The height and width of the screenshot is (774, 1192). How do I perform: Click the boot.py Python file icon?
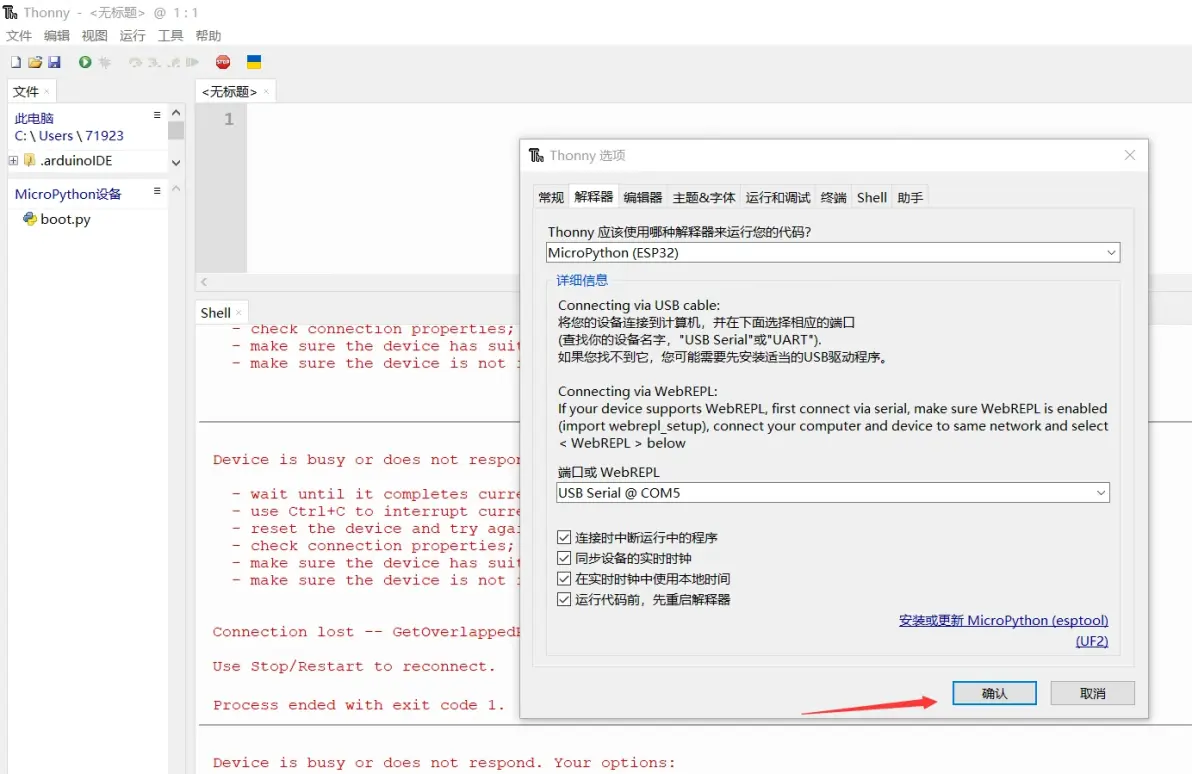pyautogui.click(x=30, y=219)
